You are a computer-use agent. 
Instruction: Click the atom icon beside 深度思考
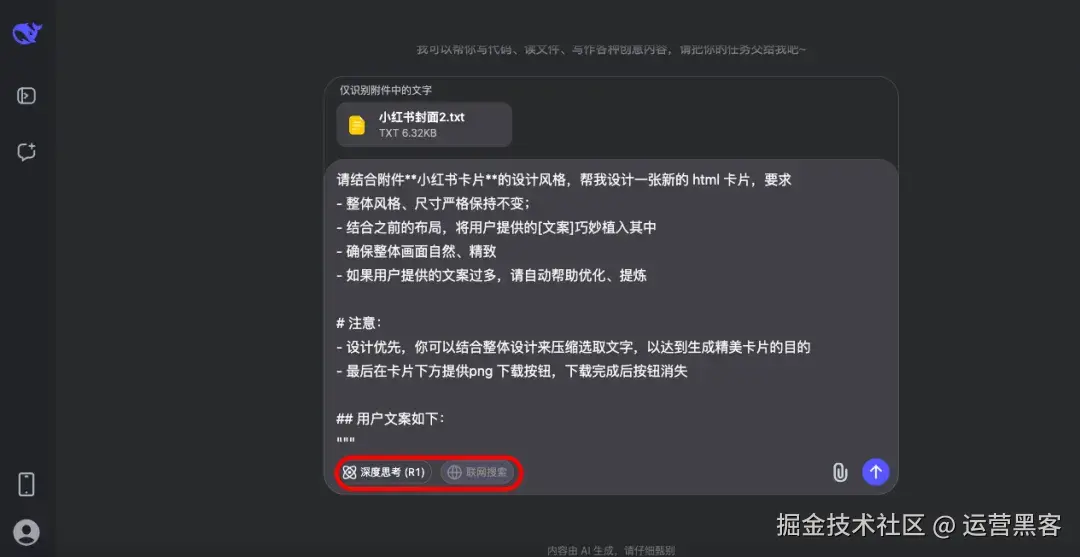[x=349, y=472]
